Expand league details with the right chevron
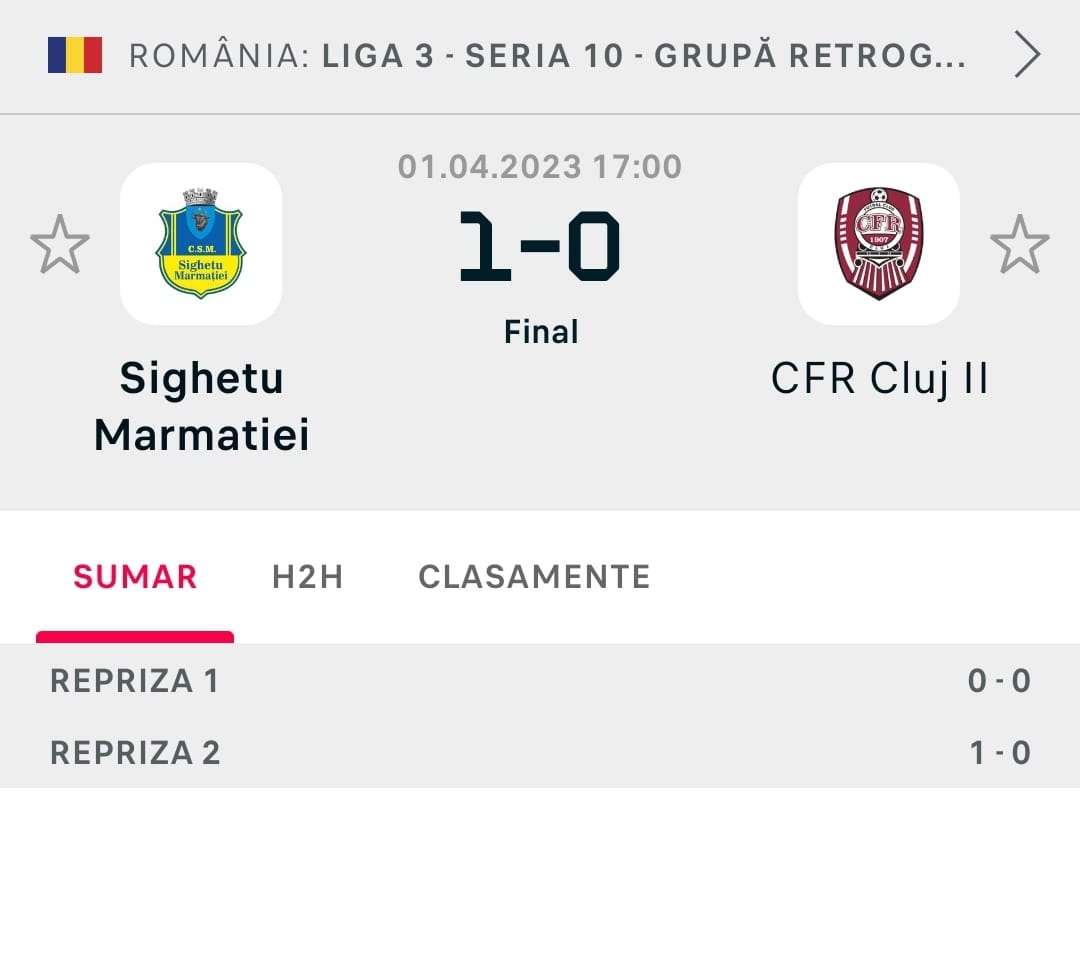This screenshot has width=1080, height=963. point(1027,56)
